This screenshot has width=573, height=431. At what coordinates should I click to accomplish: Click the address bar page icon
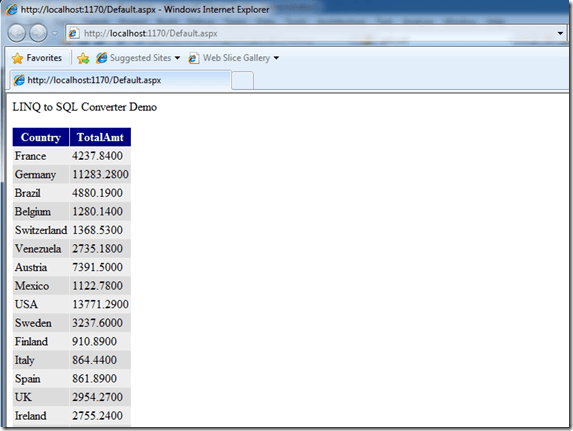[73, 34]
